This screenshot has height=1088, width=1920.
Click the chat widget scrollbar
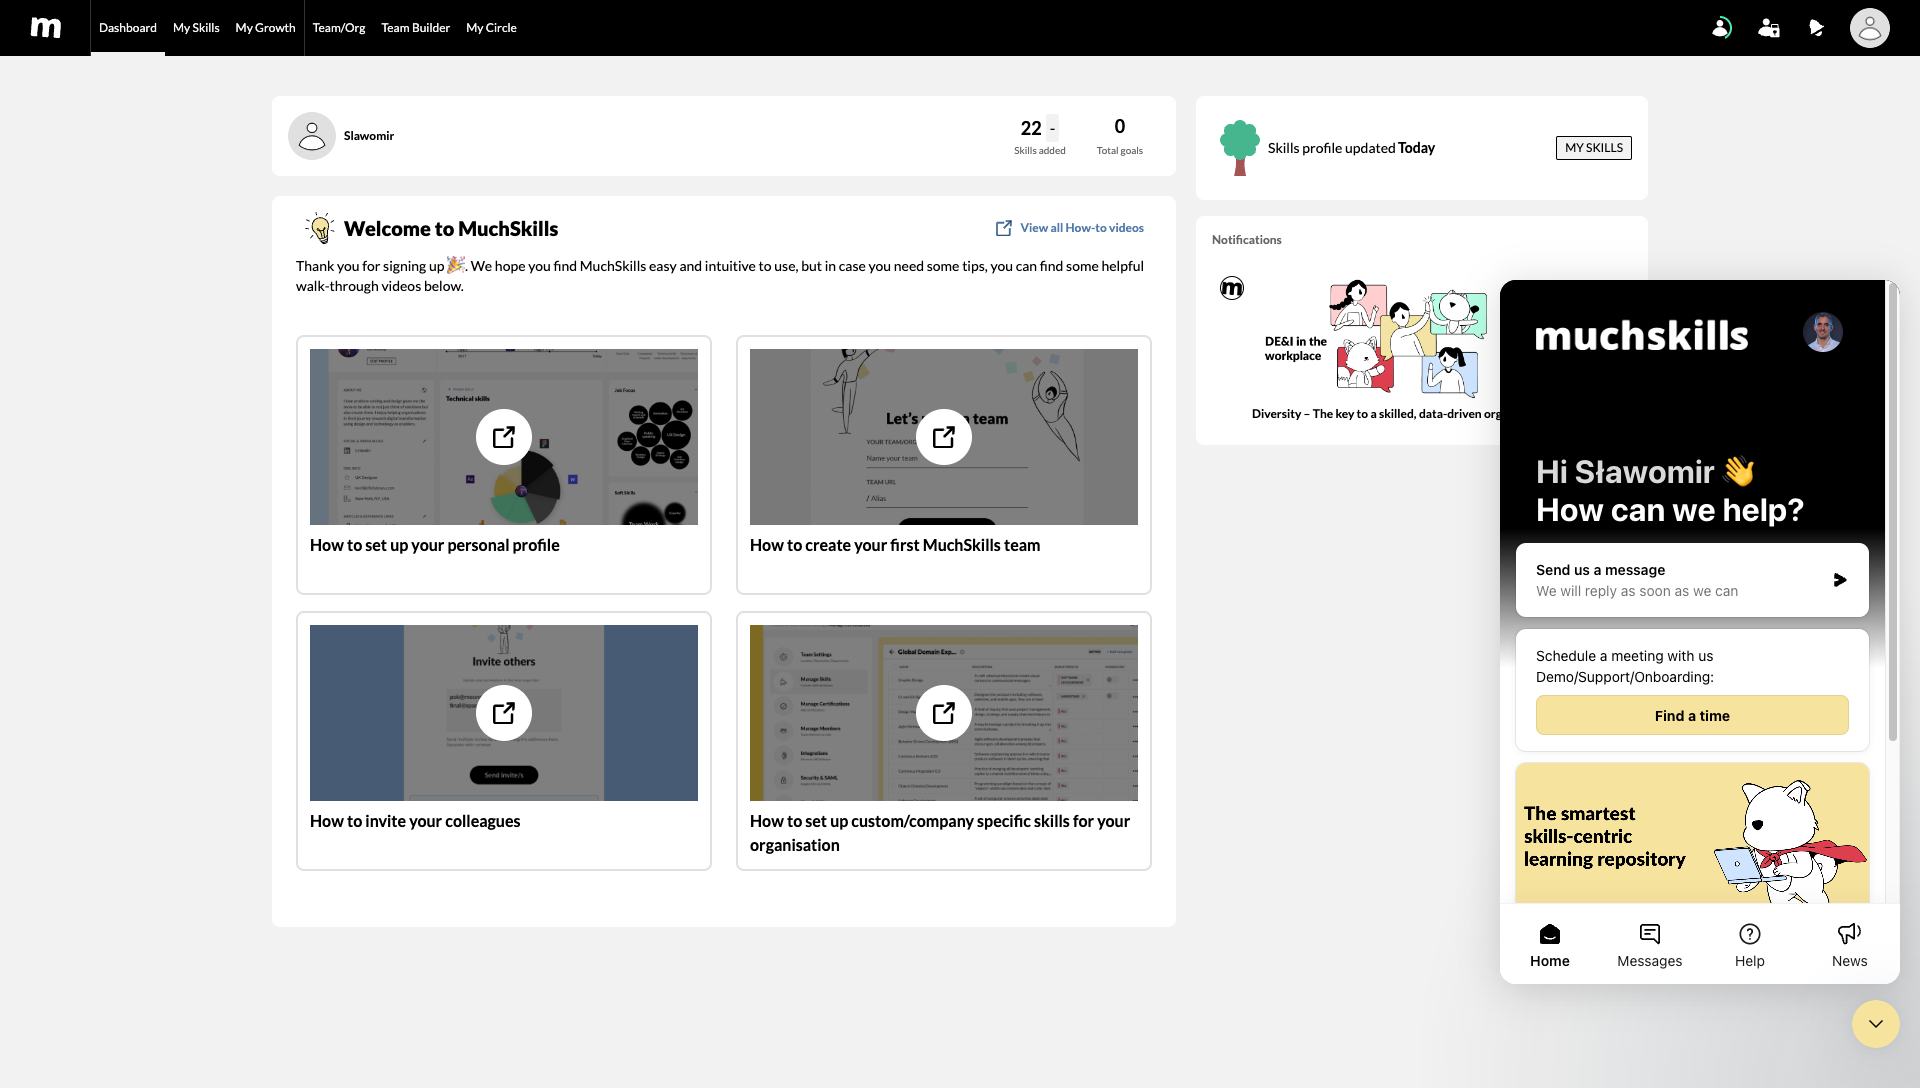[x=1892, y=511]
